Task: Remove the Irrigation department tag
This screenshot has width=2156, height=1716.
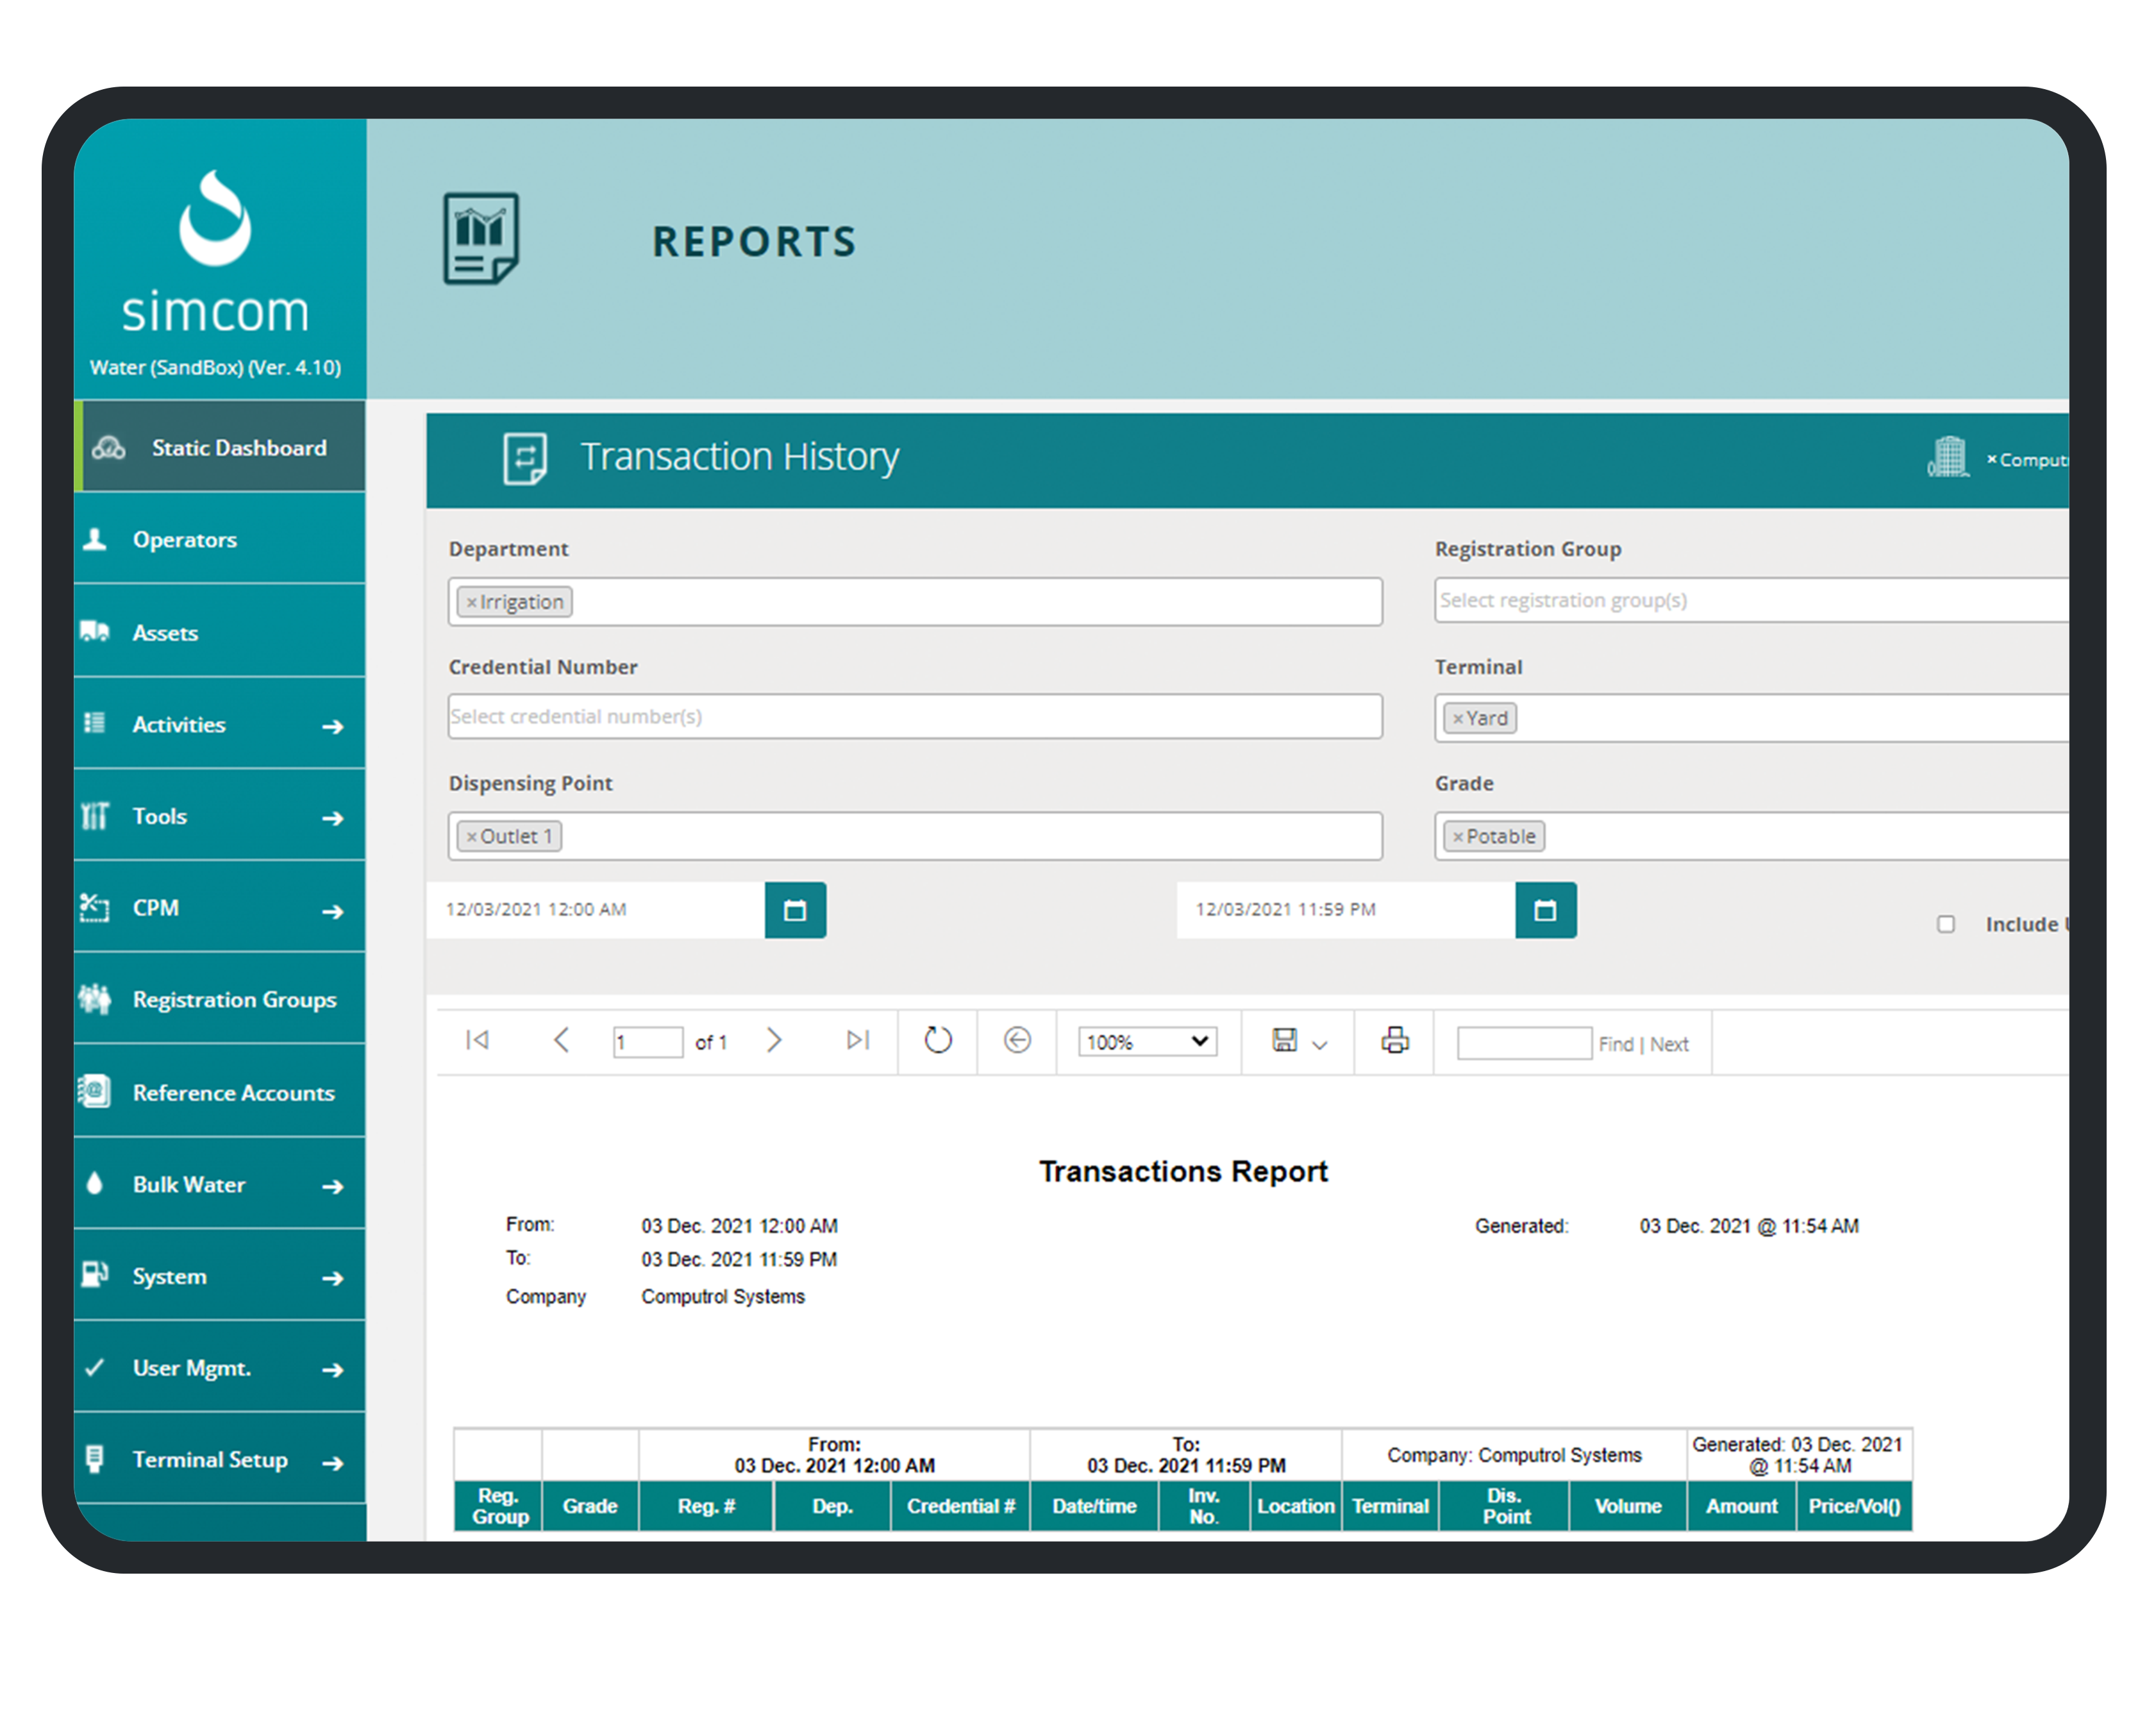Action: (x=471, y=603)
